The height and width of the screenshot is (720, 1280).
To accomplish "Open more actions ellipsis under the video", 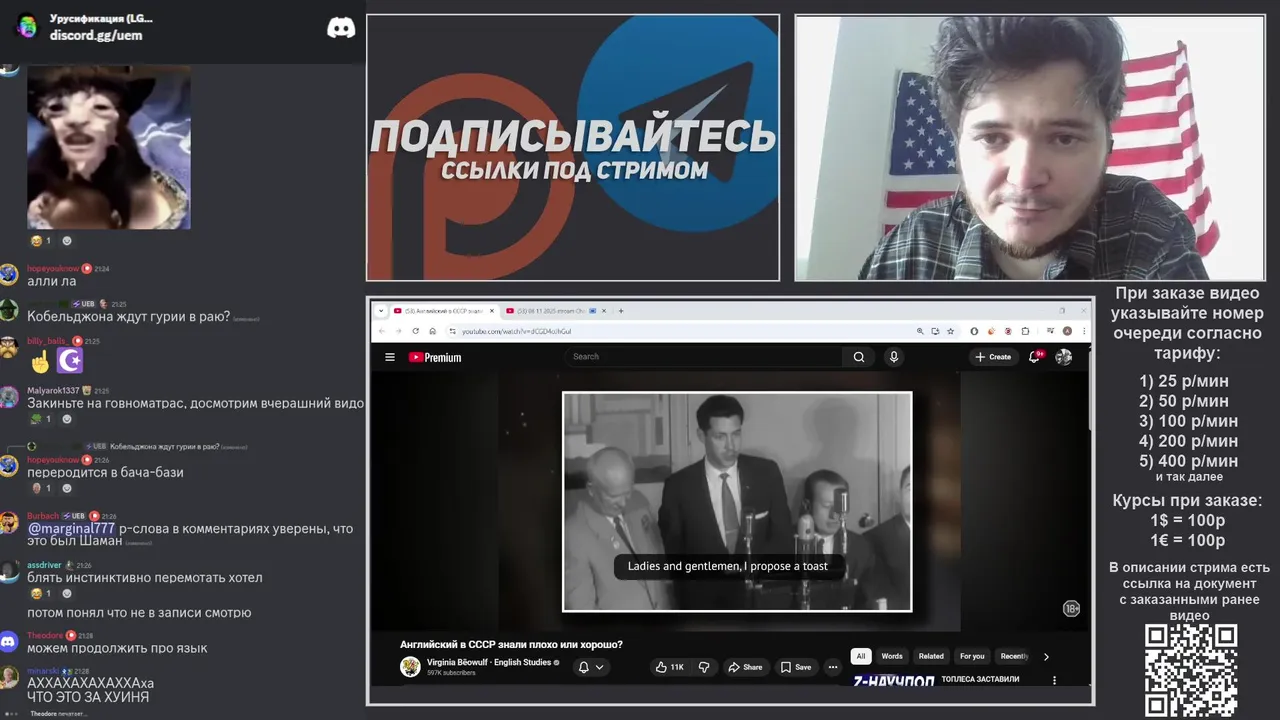I will (x=832, y=667).
